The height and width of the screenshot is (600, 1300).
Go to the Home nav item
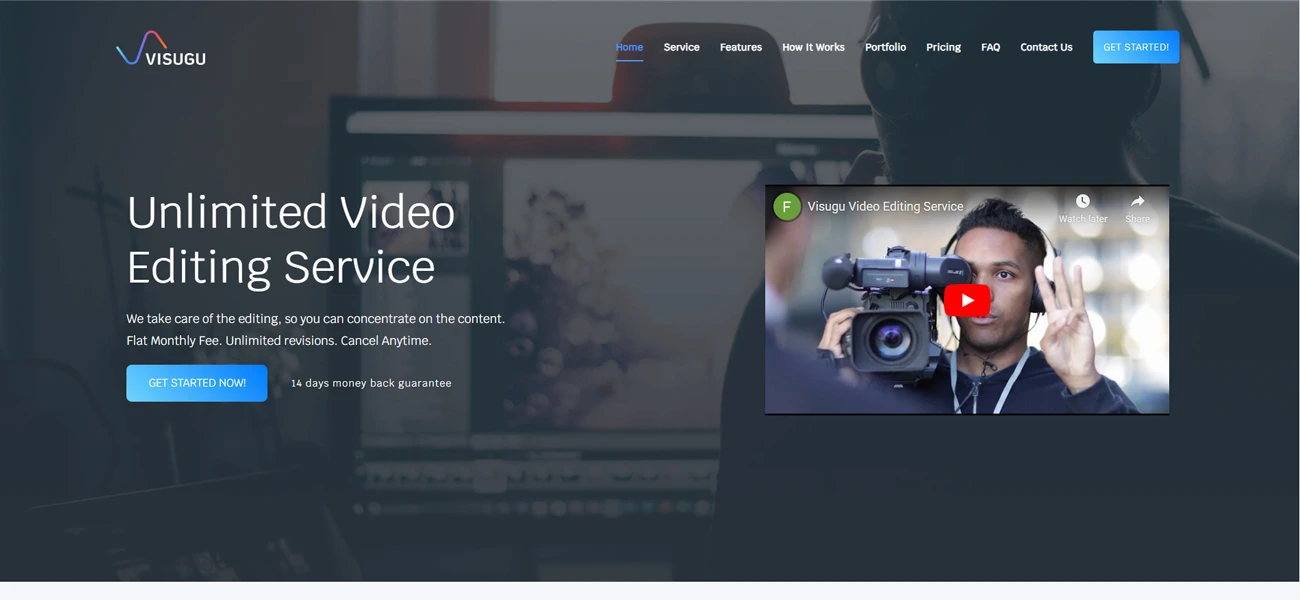[629, 47]
